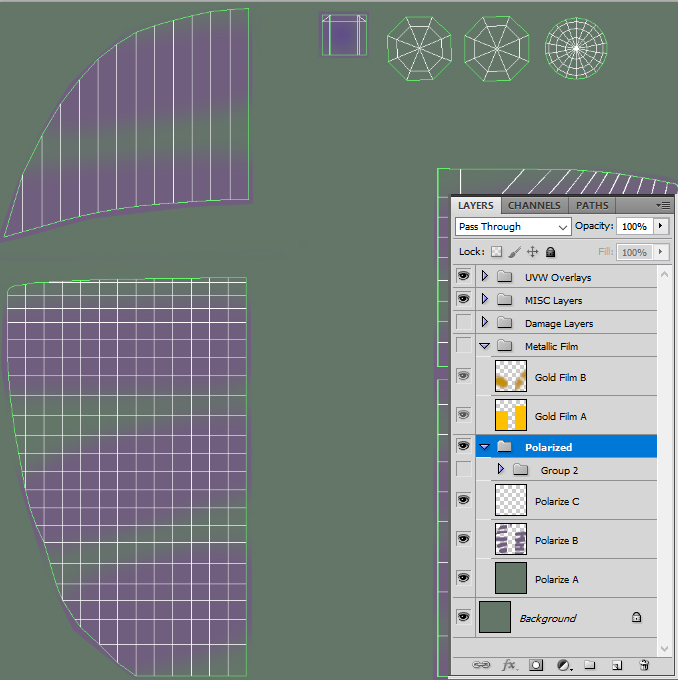Open the Opacity slider arrow

(x=661, y=226)
